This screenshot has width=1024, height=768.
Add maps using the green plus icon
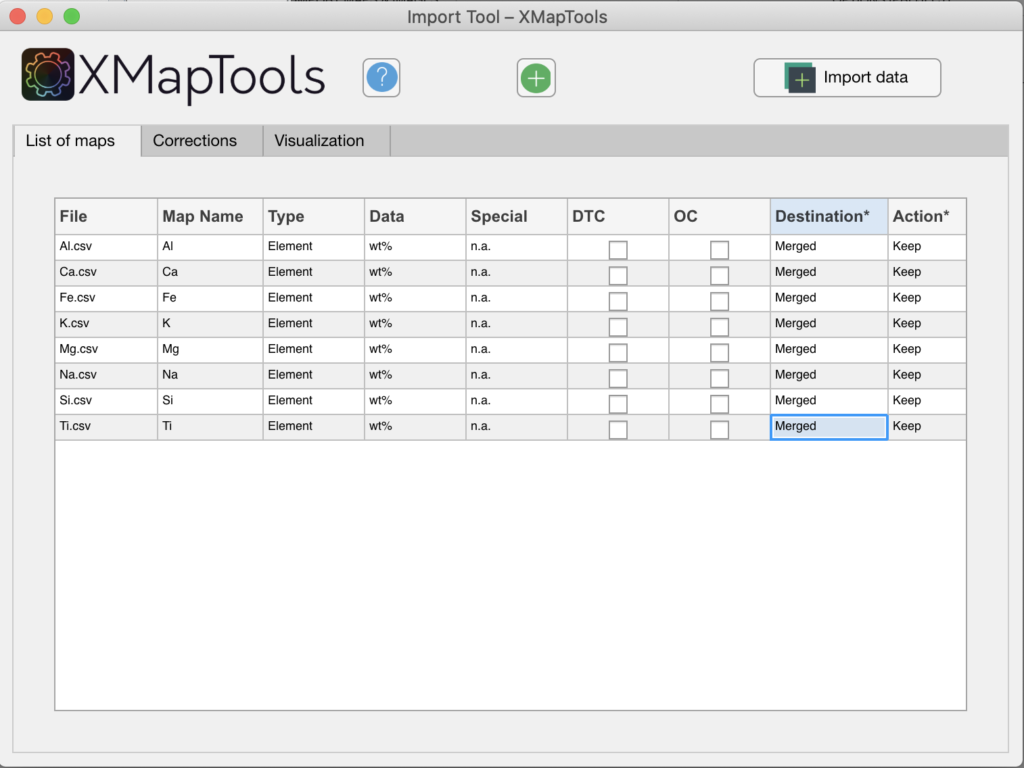click(x=536, y=78)
